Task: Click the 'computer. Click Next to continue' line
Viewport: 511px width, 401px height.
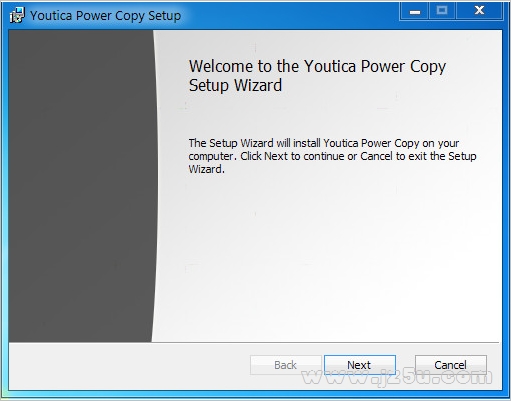Action: [x=332, y=156]
